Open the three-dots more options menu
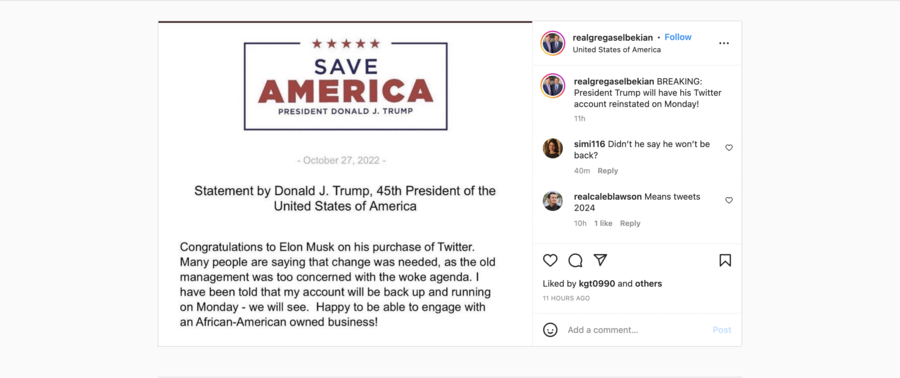This screenshot has width=900, height=378. click(x=724, y=43)
